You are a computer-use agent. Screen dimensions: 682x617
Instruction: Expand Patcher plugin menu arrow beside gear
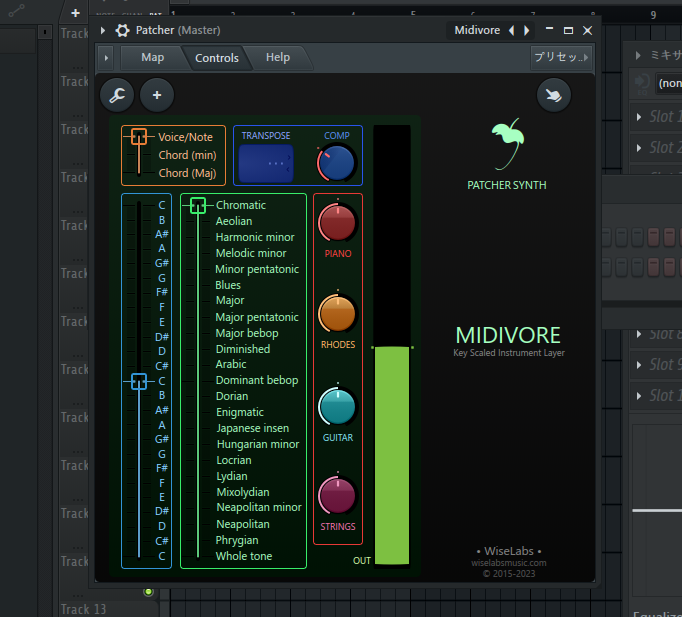(103, 30)
